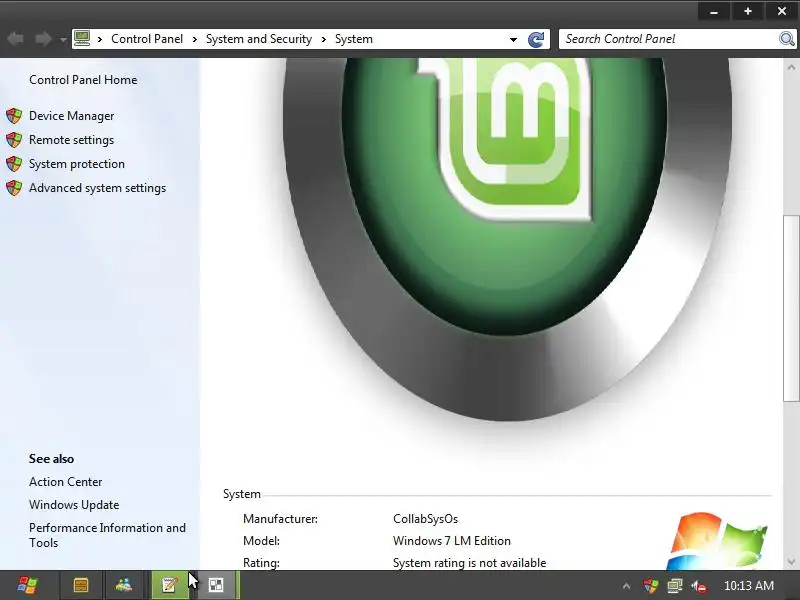Open address bar history dropdown
This screenshot has height=600, width=800.
tap(513, 39)
